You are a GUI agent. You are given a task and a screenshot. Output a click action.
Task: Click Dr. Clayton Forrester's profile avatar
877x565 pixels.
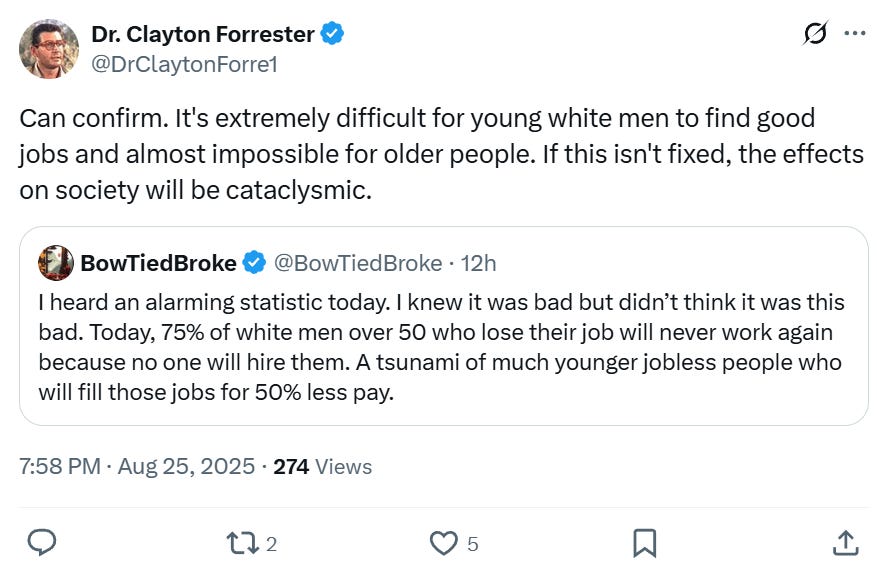tap(49, 48)
